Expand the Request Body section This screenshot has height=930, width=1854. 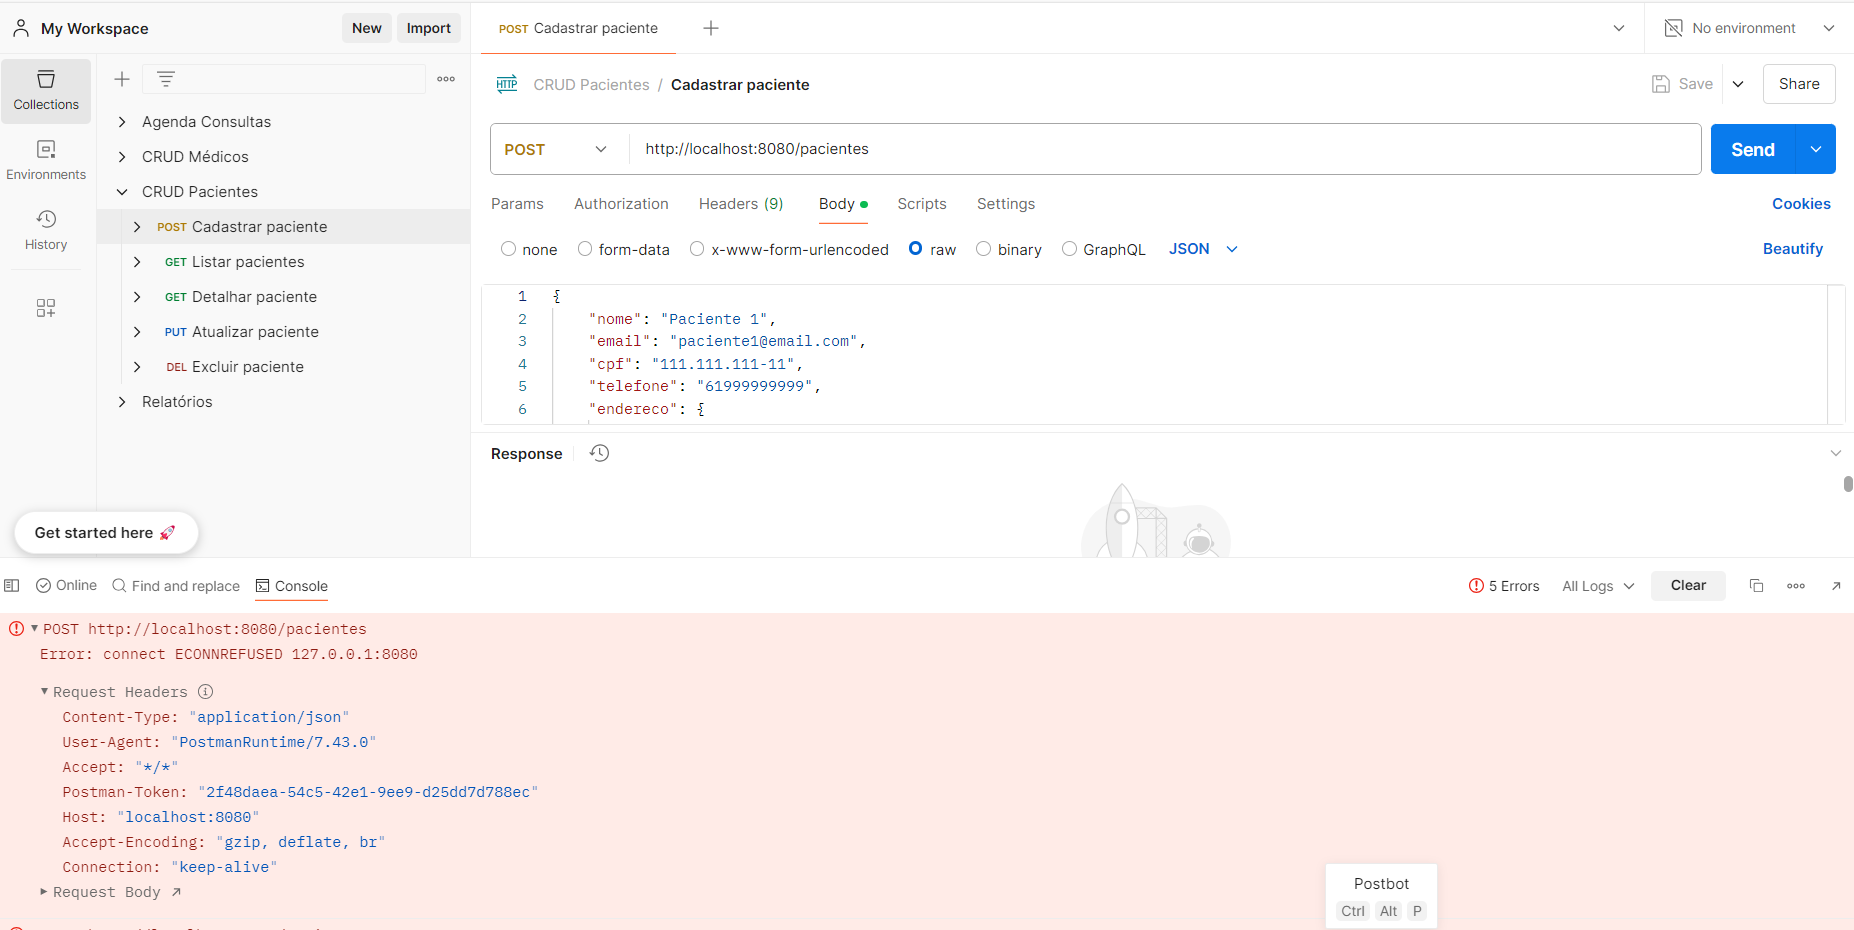coord(44,891)
